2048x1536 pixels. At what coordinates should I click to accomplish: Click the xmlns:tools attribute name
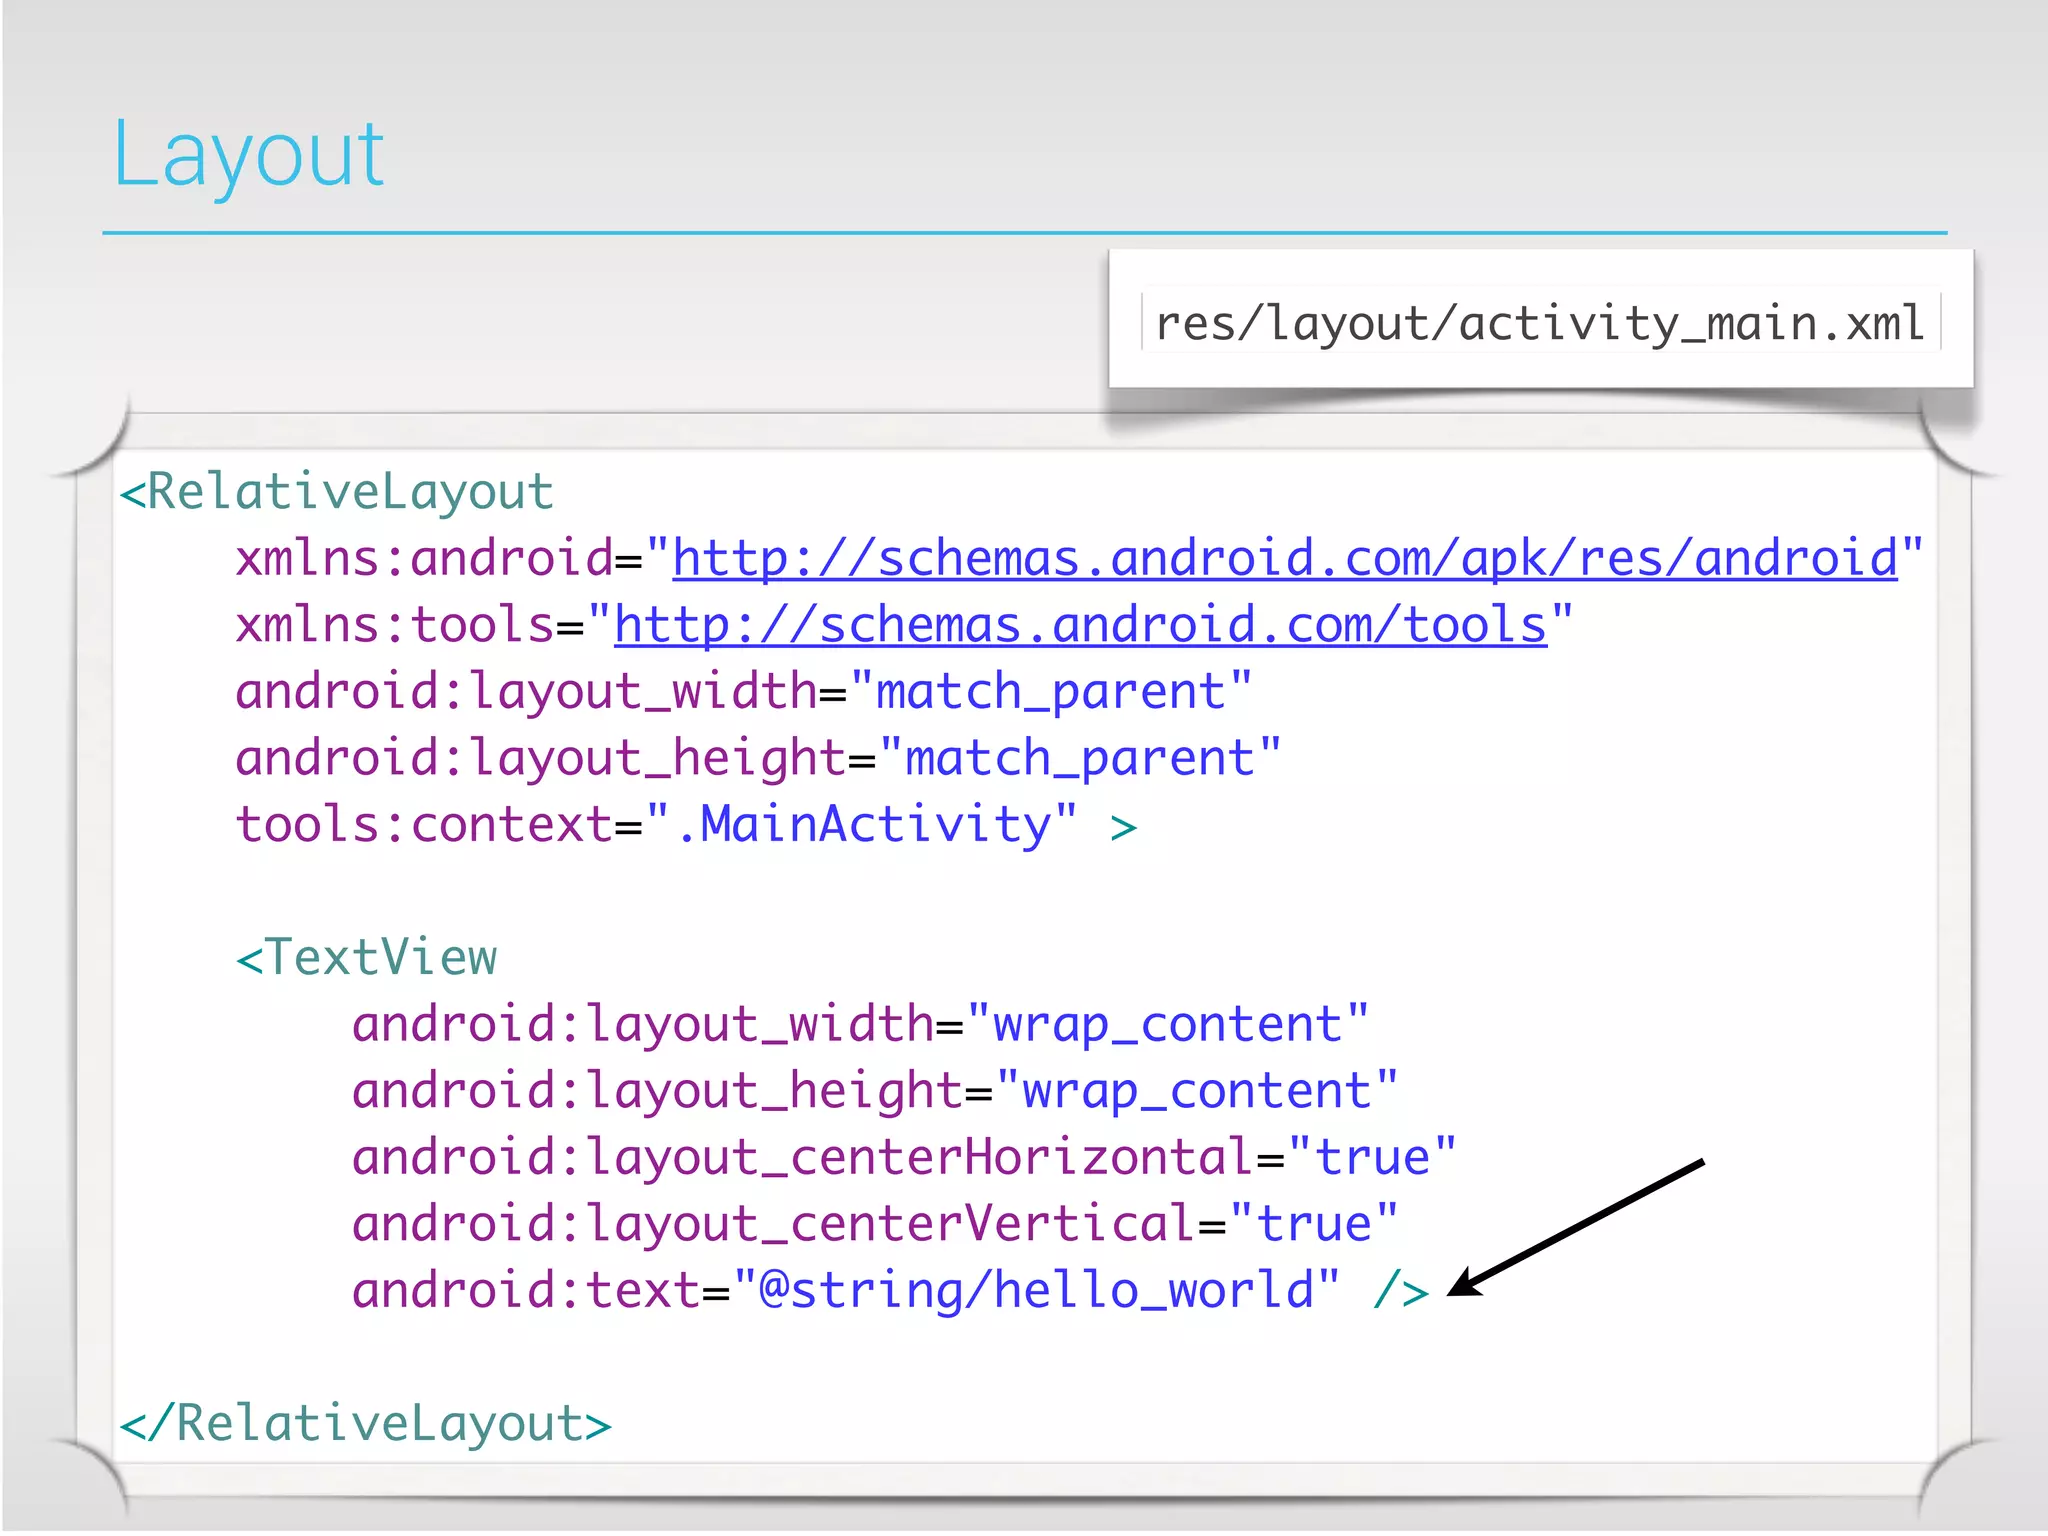click(396, 625)
